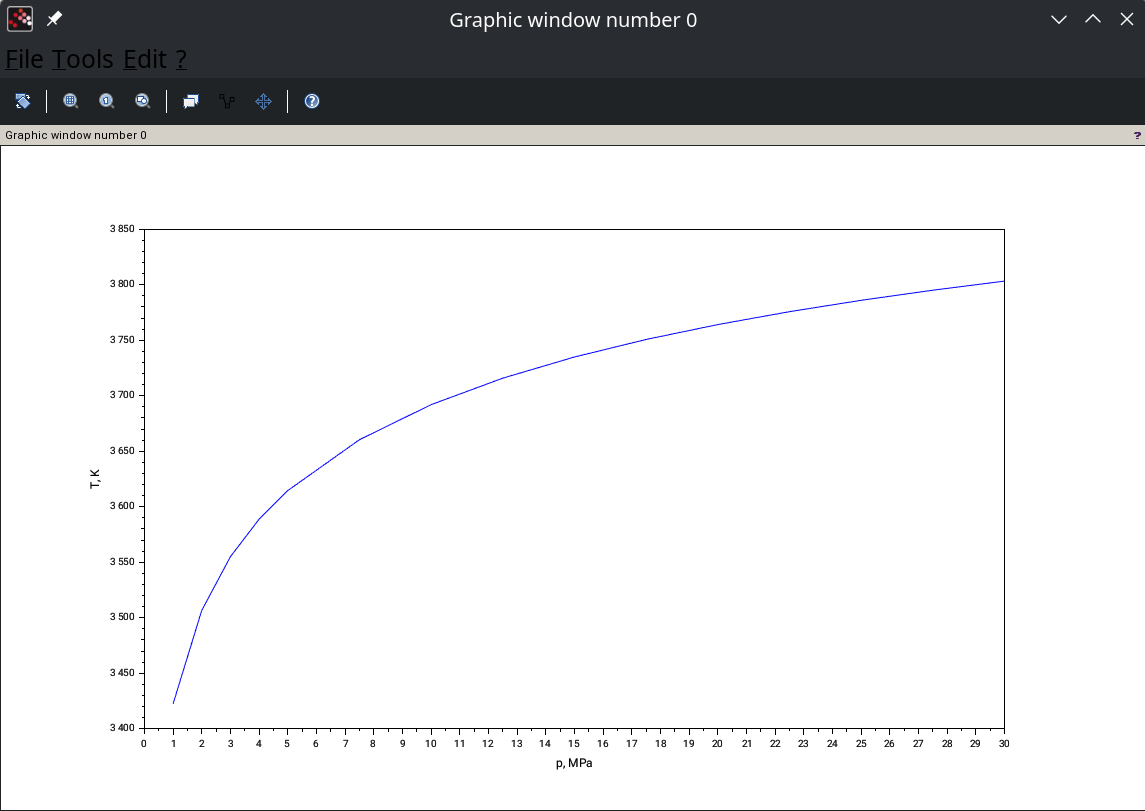Click the zoom out magnifier icon
This screenshot has height=811, width=1145.
[142, 101]
